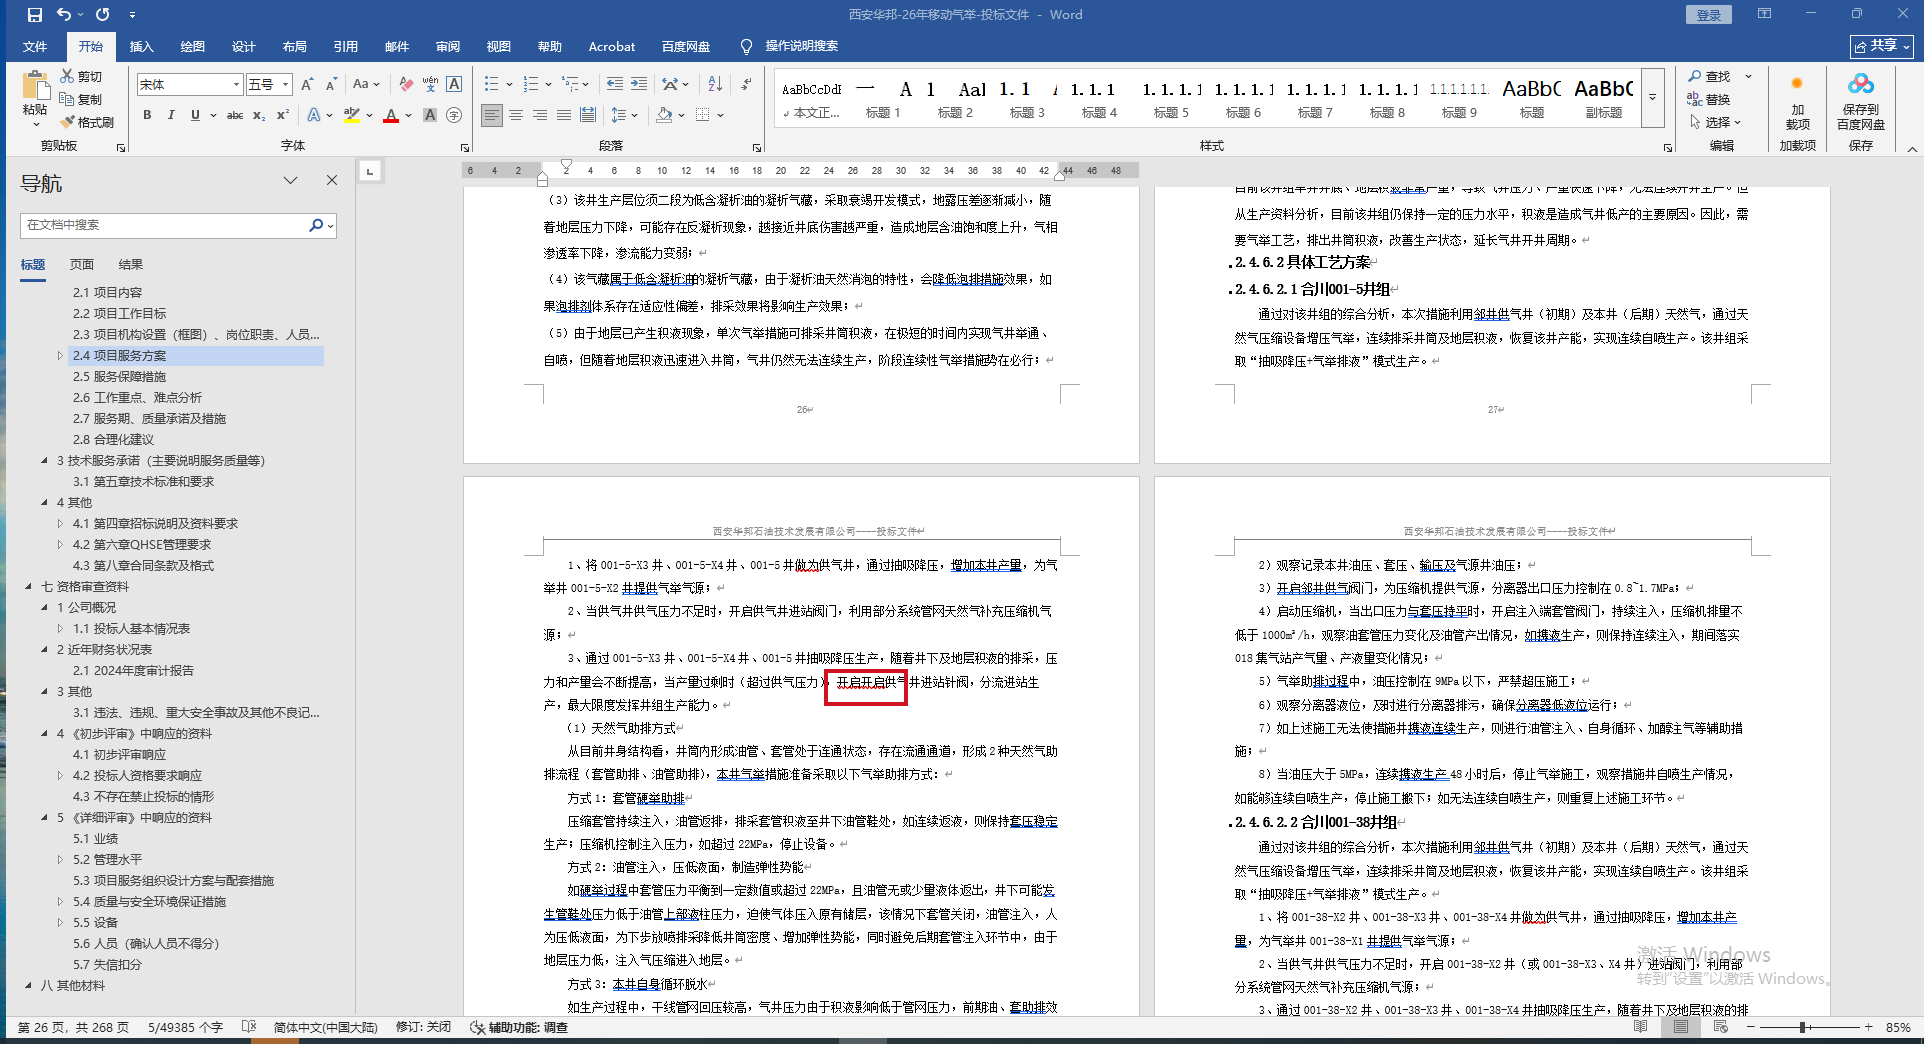Viewport: 1924px width, 1044px height.
Task: Switch navigation pane to 页面 tab
Action: point(82,265)
